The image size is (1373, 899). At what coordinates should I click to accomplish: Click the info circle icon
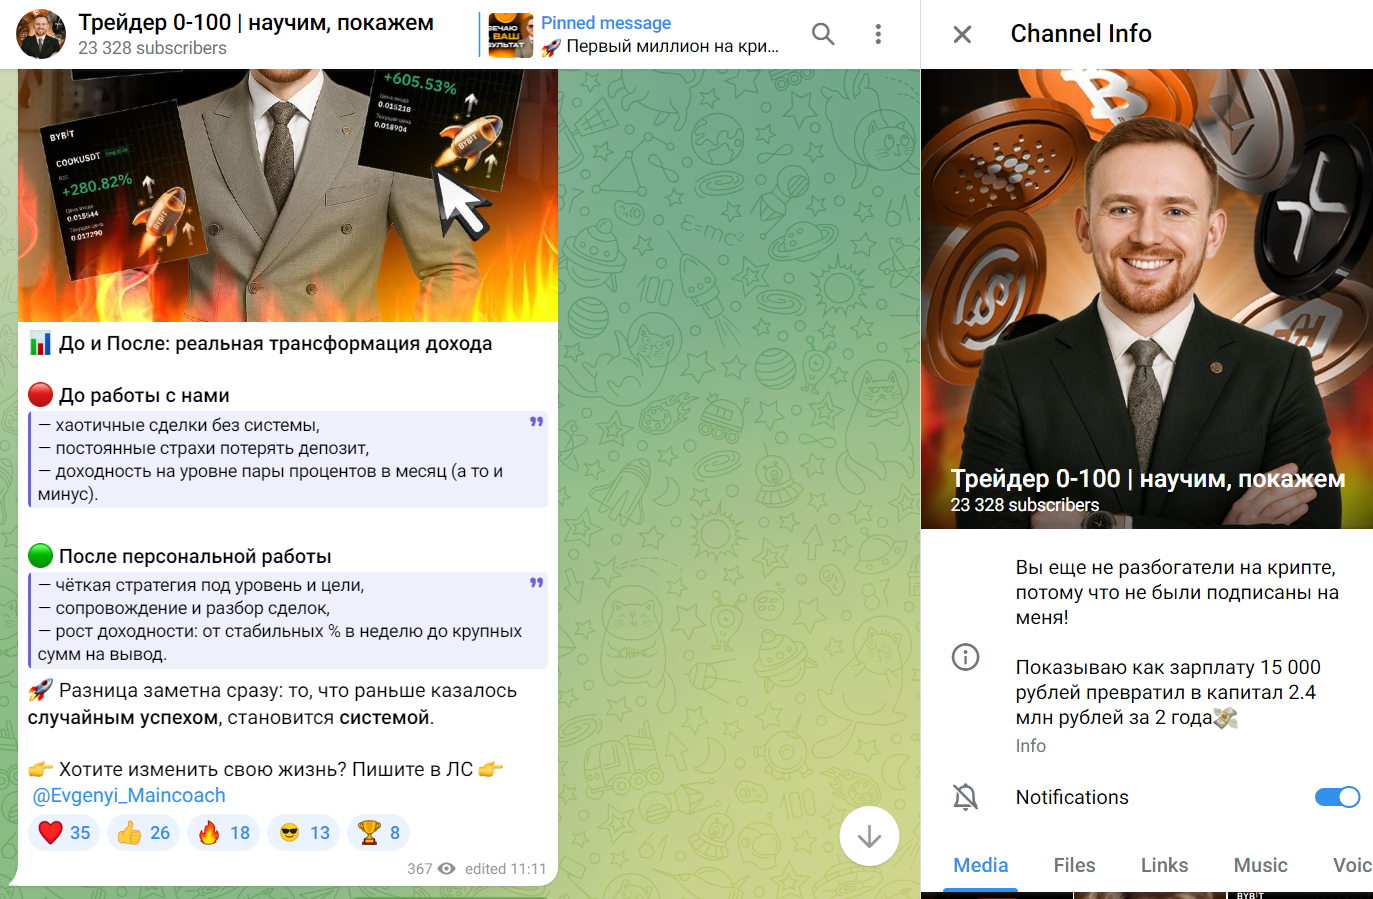(x=965, y=657)
